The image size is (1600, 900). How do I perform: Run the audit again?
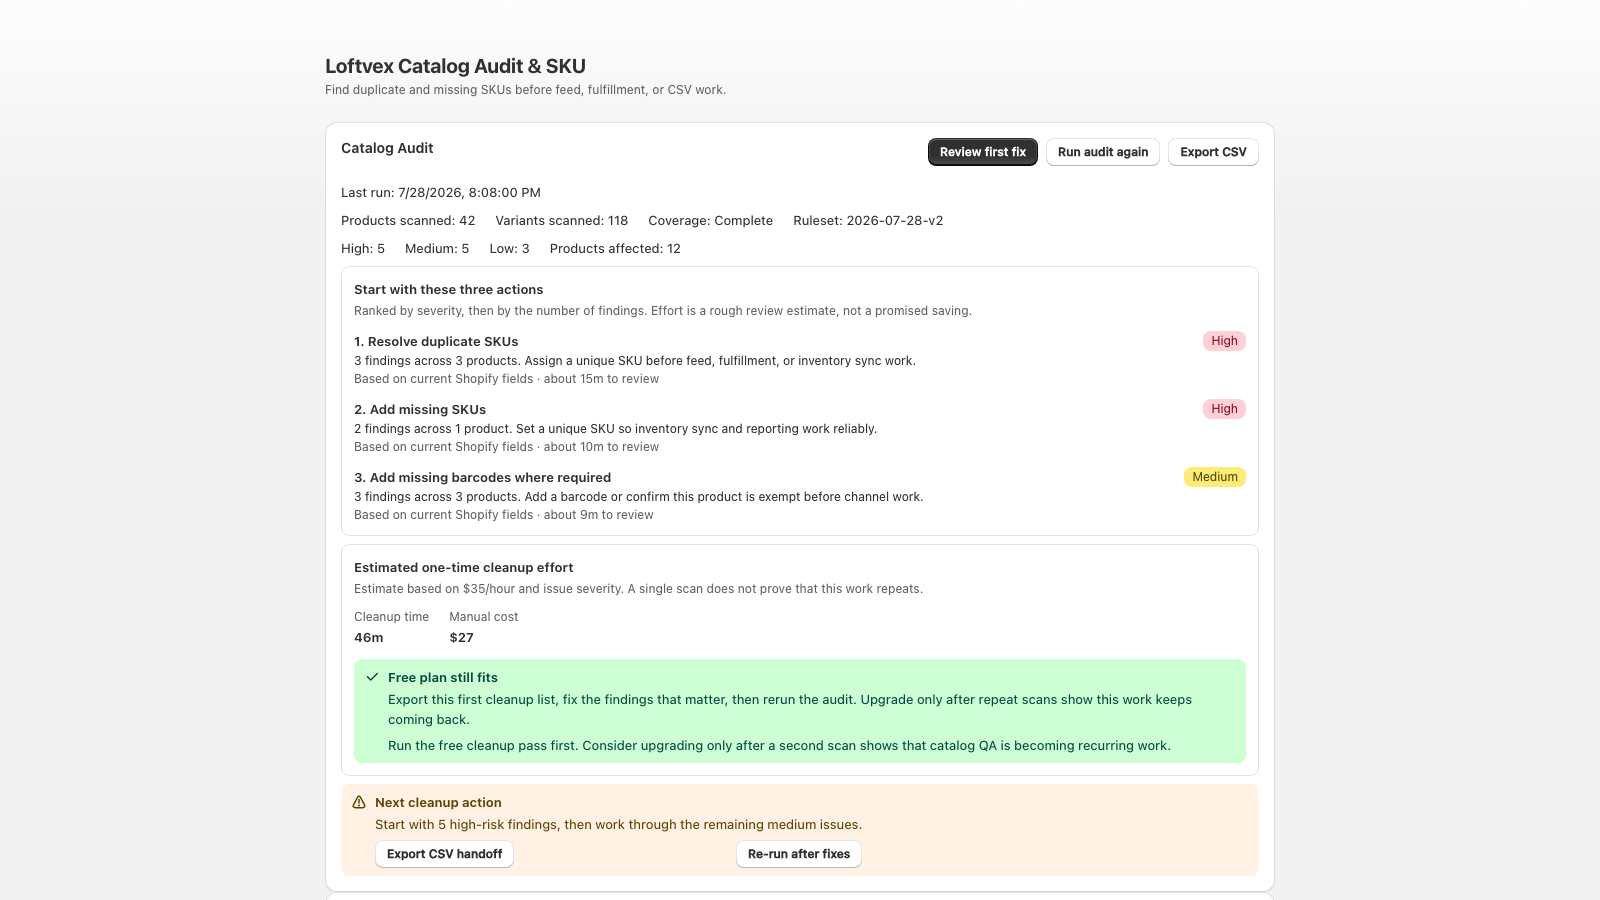(1102, 152)
